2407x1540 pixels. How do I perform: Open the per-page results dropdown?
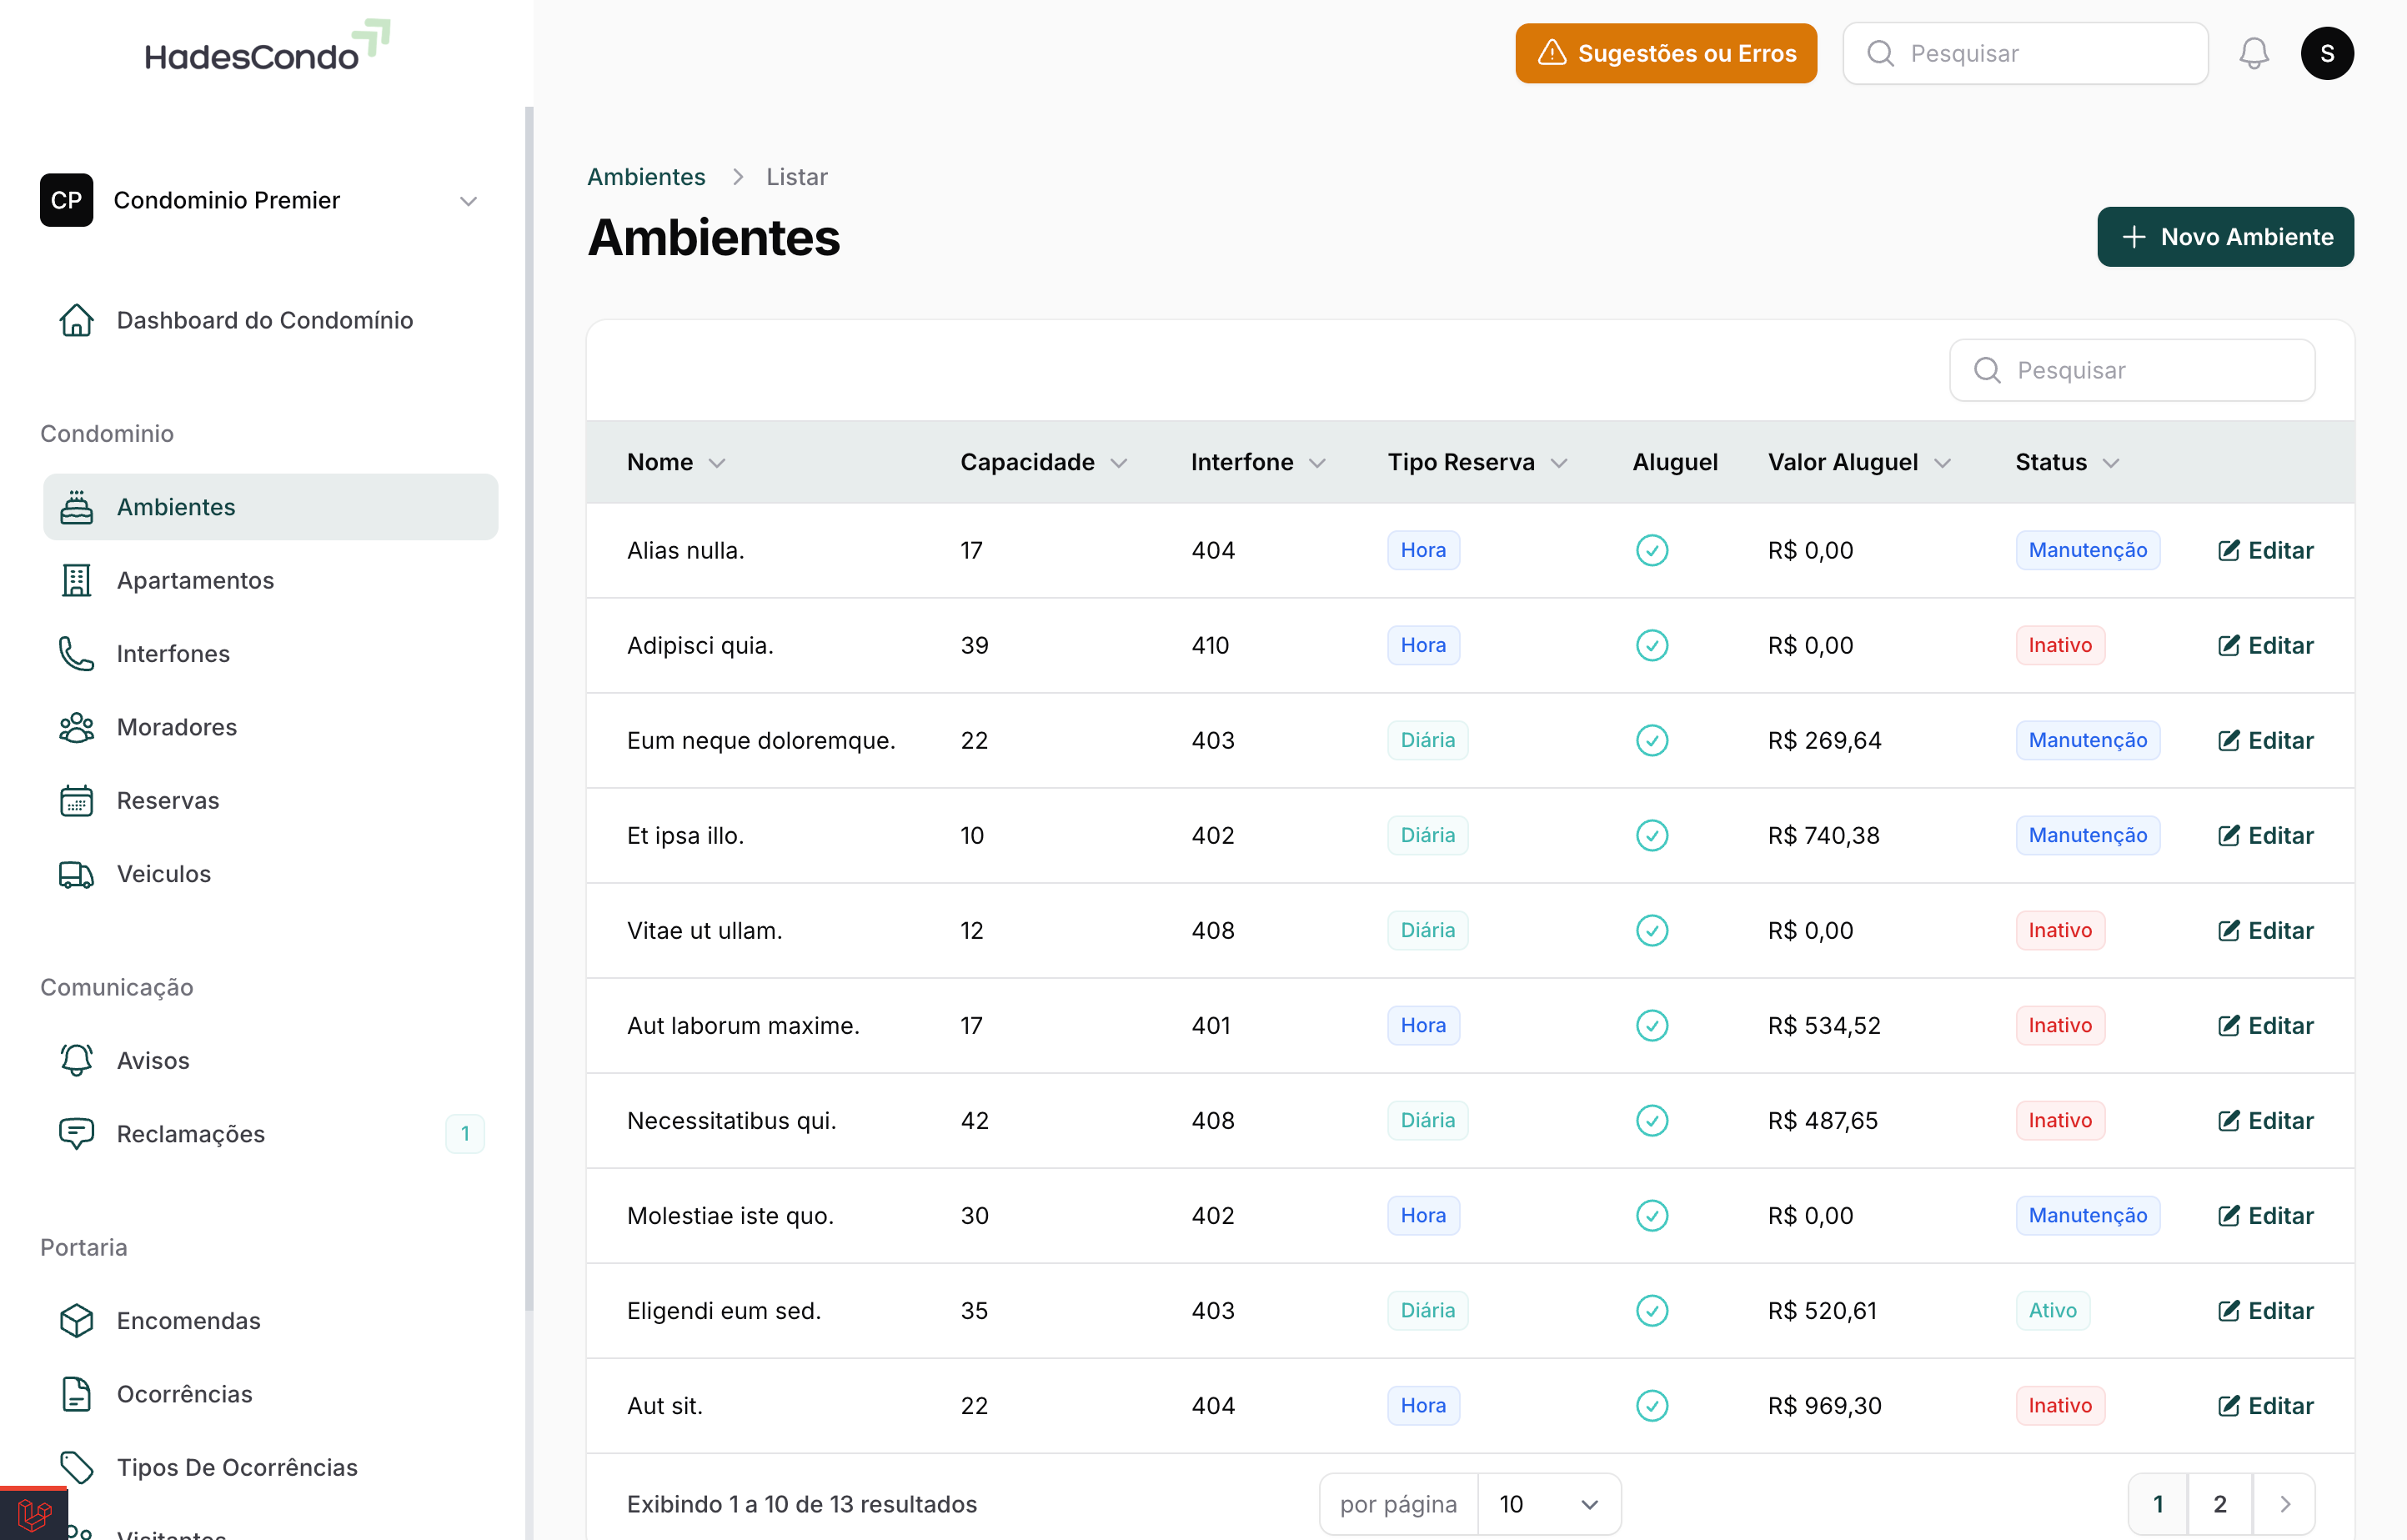click(1548, 1503)
